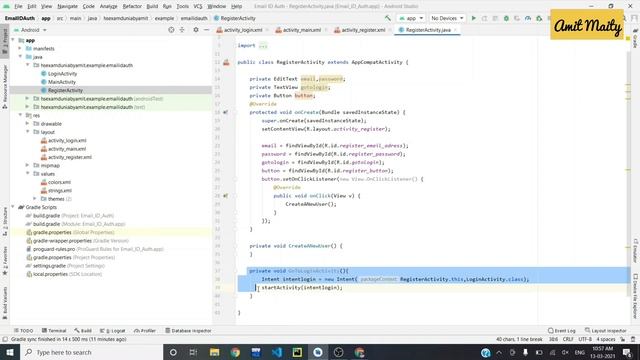Viewport: 640px width, 360px height.
Task: Click the Make Project hammer icon
Action: pyautogui.click(x=388, y=18)
